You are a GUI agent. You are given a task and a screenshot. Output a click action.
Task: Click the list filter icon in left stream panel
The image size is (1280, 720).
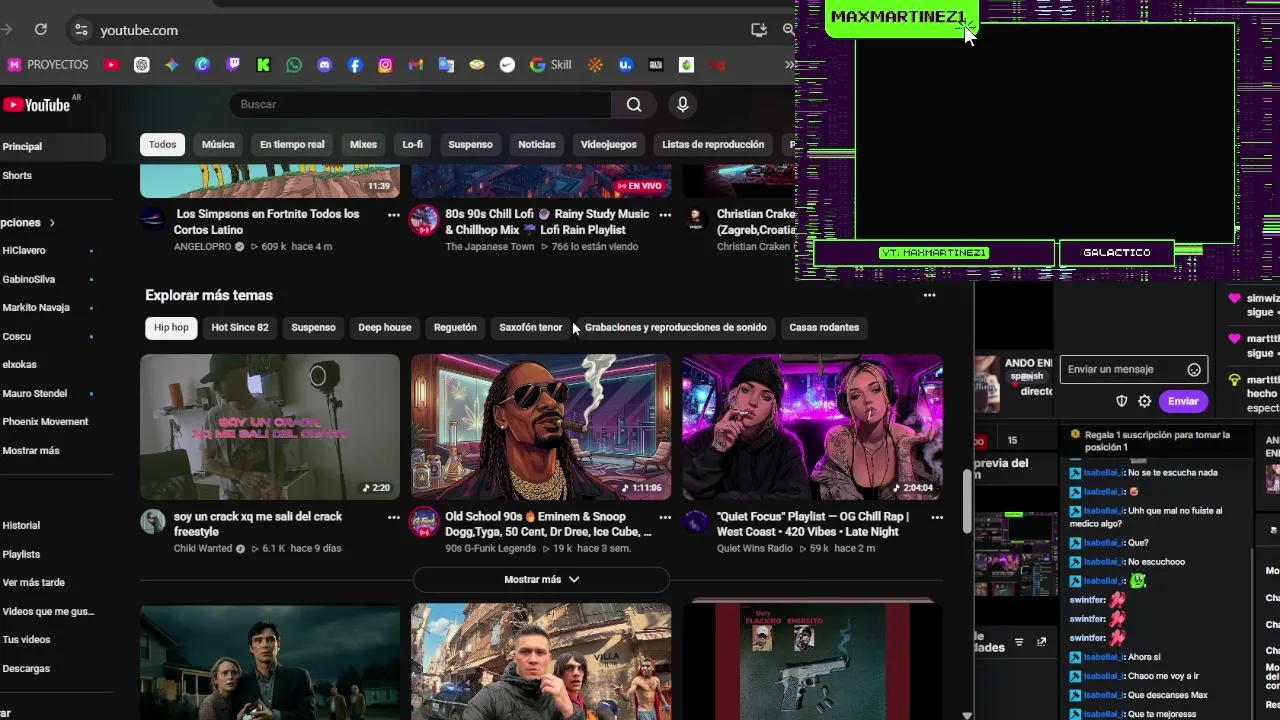(x=1019, y=642)
